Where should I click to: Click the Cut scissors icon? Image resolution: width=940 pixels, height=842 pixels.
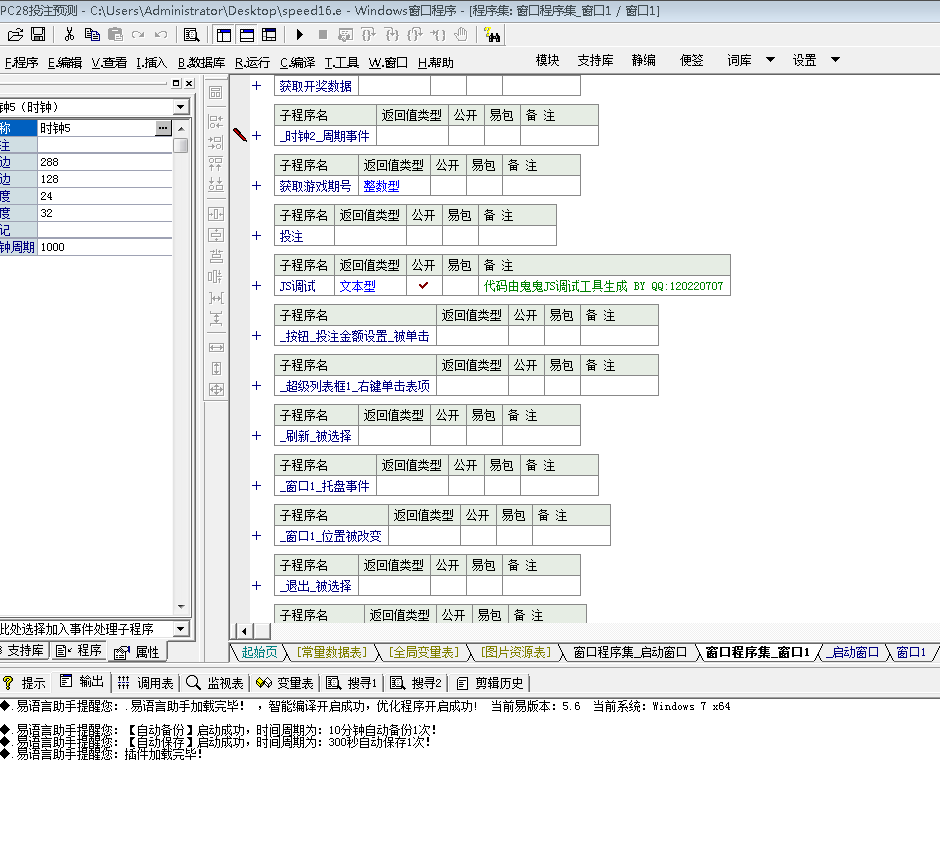tap(69, 34)
